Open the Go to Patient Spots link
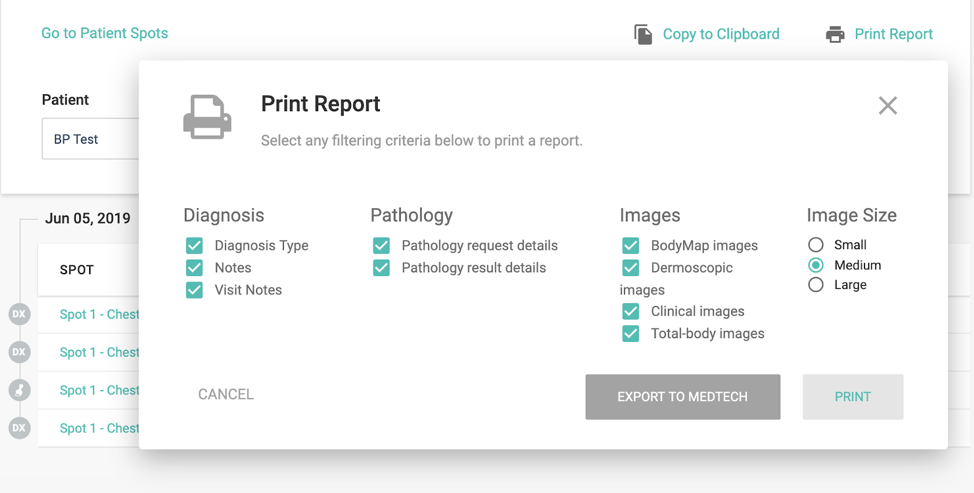The height and width of the screenshot is (493, 974). pos(104,33)
